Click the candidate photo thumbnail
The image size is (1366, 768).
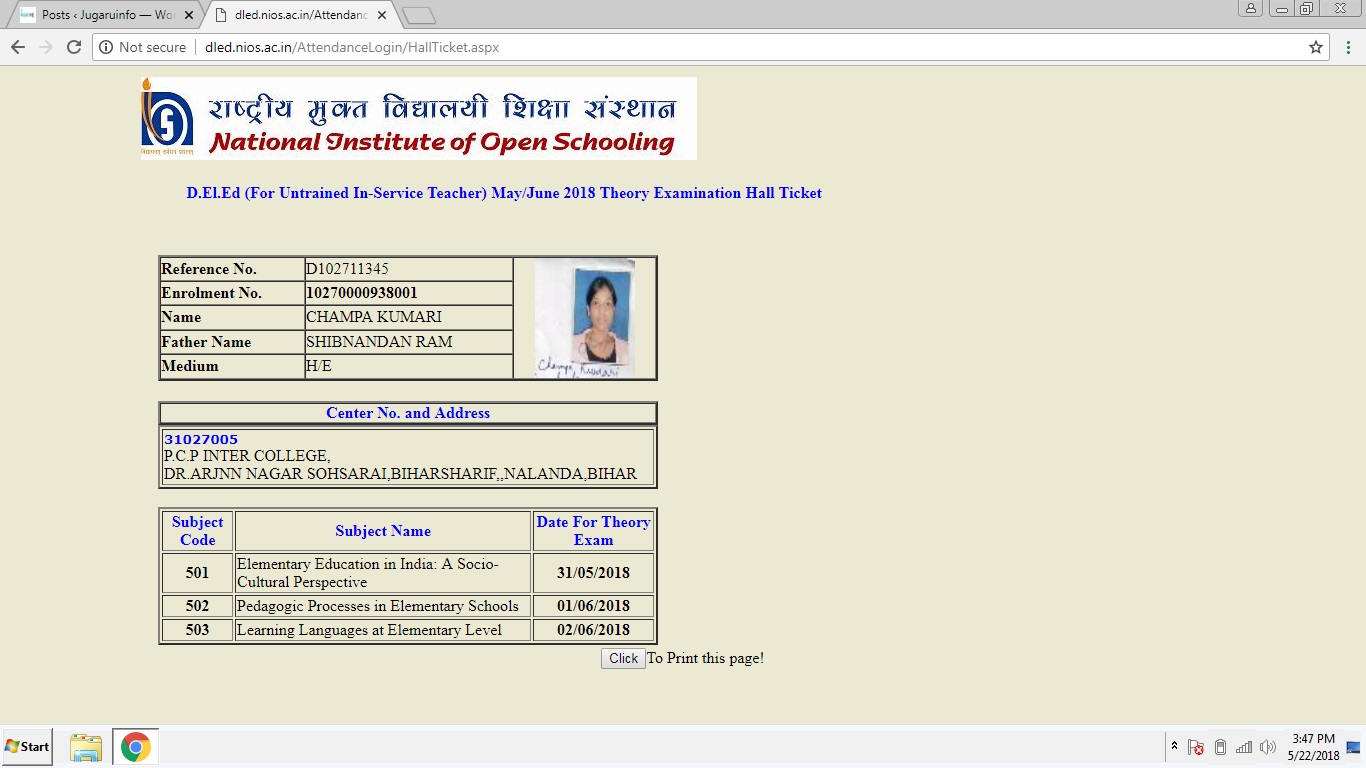[x=585, y=318]
